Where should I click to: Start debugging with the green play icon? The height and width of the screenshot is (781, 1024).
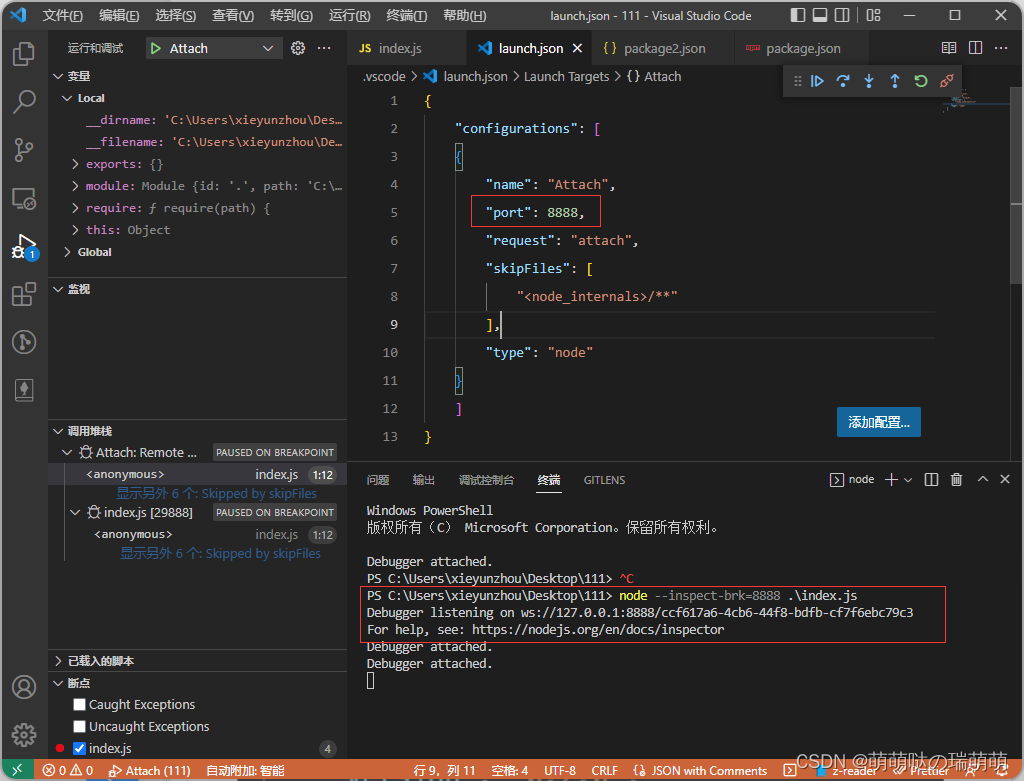pos(155,48)
